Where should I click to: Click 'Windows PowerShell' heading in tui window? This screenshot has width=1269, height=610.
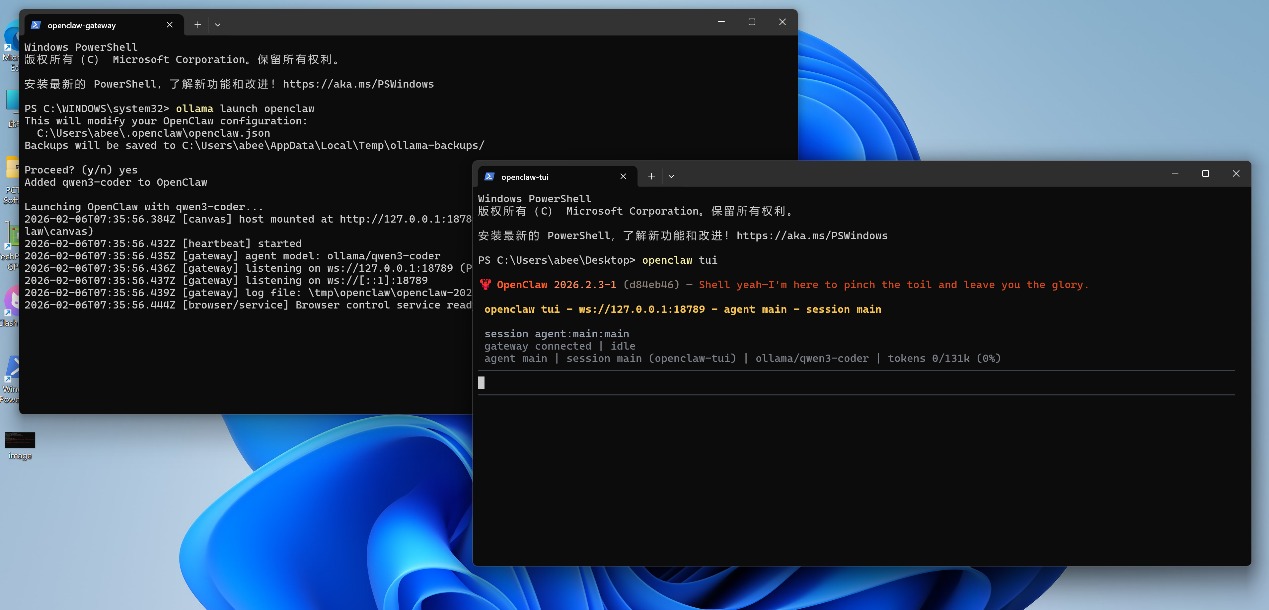pos(535,199)
